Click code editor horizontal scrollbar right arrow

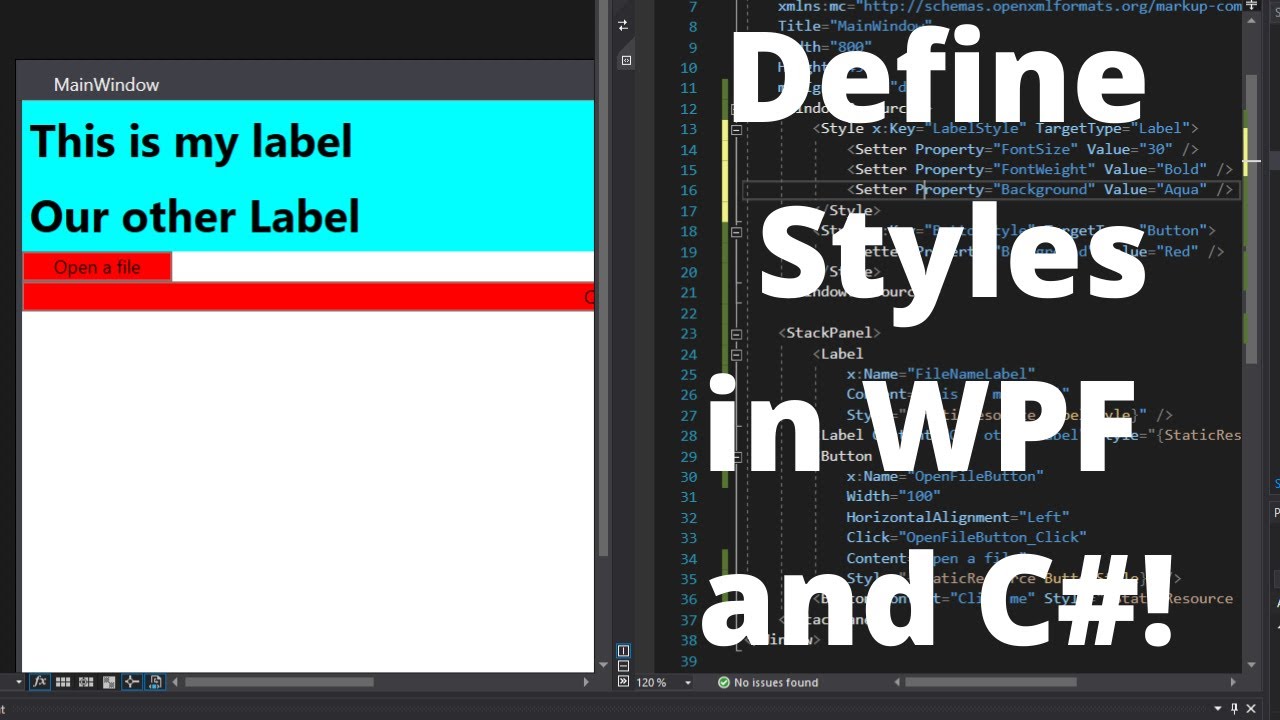(x=1233, y=682)
